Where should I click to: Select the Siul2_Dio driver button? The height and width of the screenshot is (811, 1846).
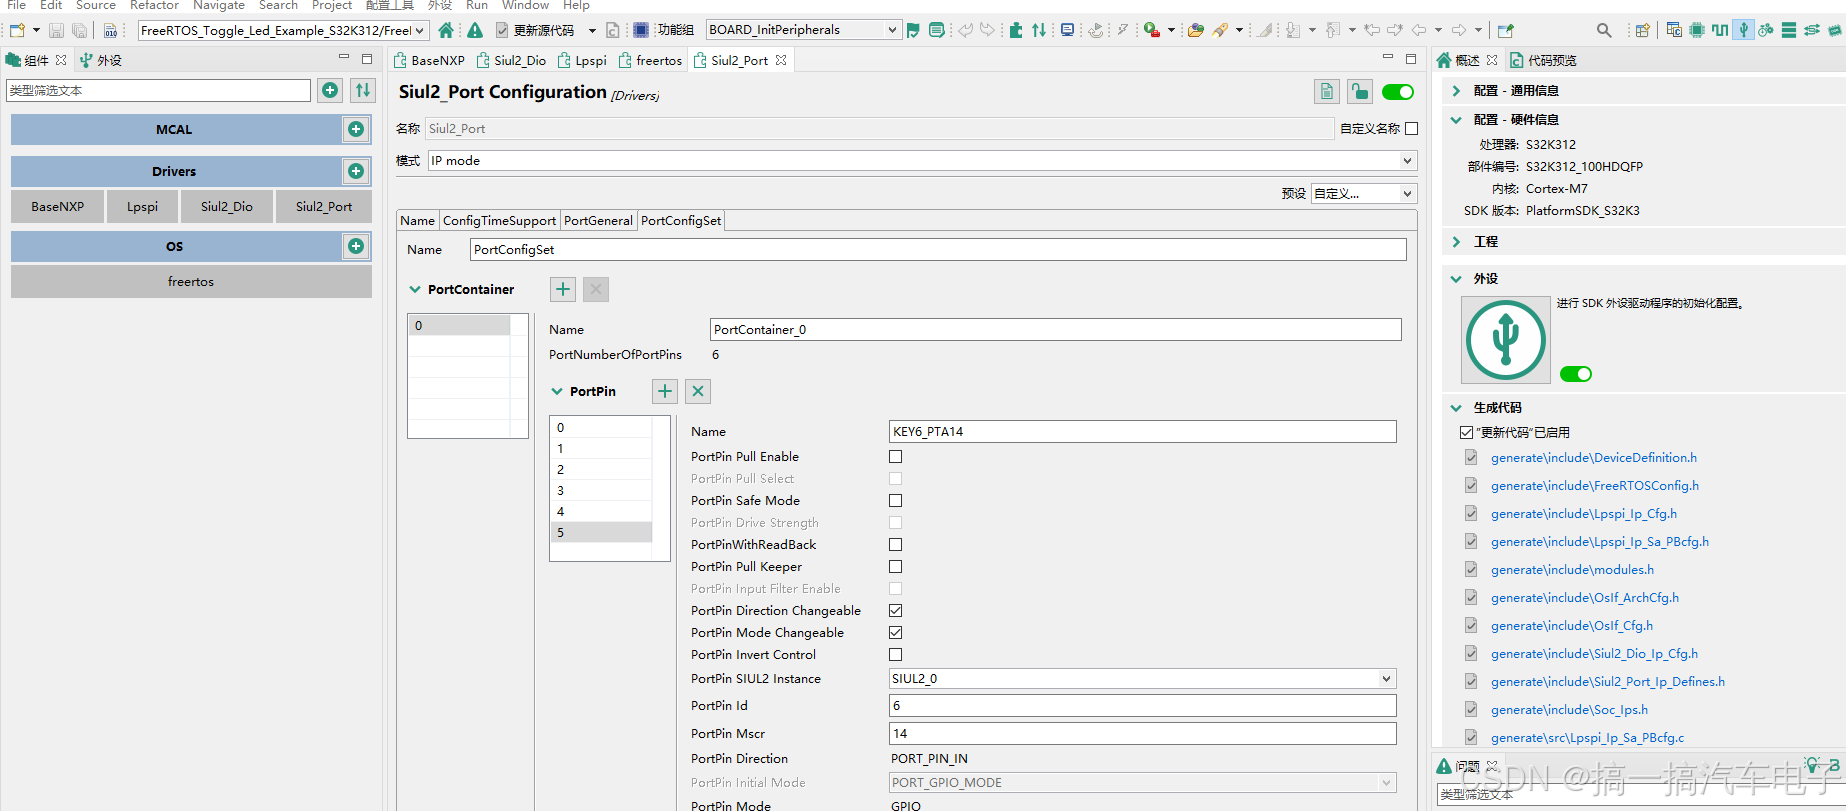coord(227,206)
